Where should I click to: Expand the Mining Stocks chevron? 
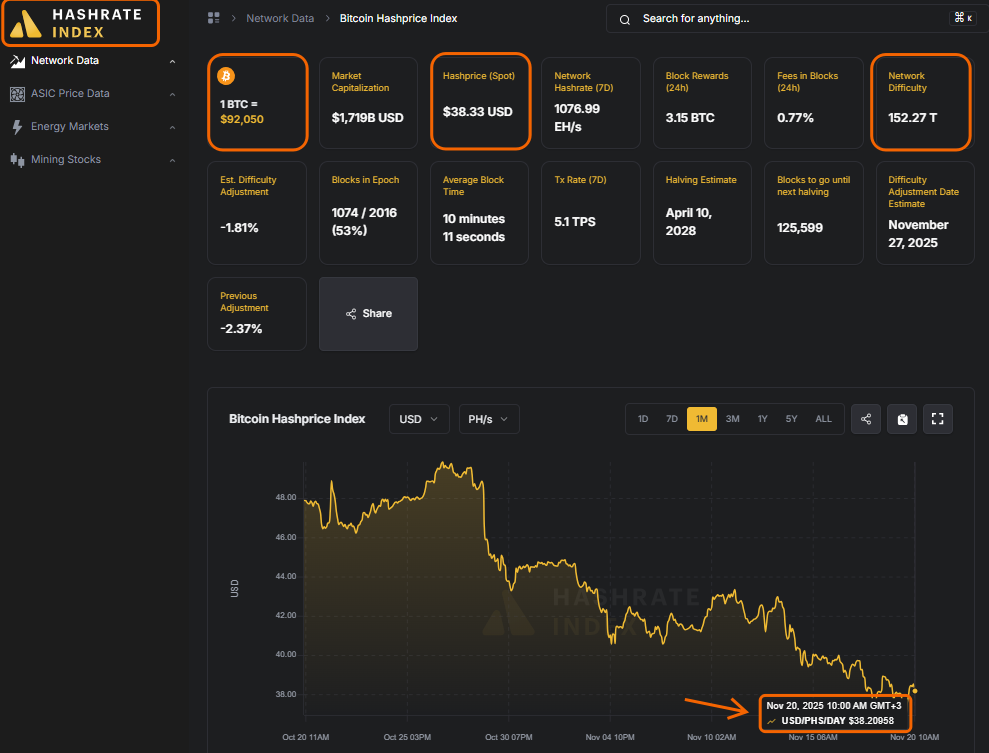tap(172, 160)
